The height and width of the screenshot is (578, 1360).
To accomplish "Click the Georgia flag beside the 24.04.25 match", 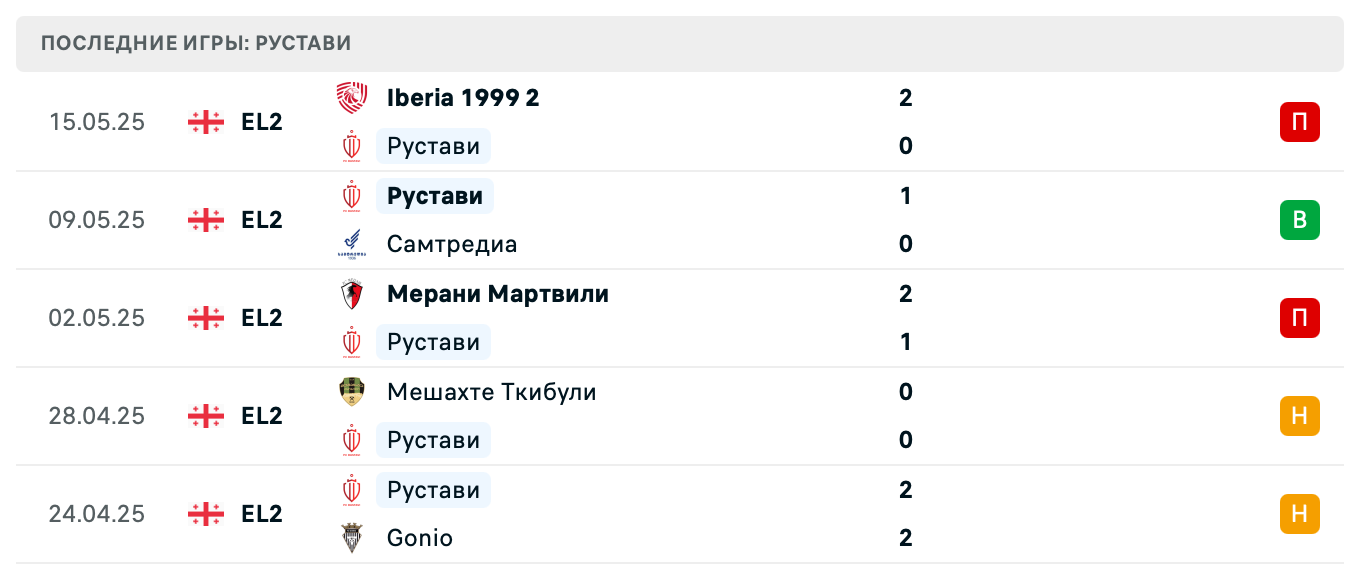I will pyautogui.click(x=204, y=513).
